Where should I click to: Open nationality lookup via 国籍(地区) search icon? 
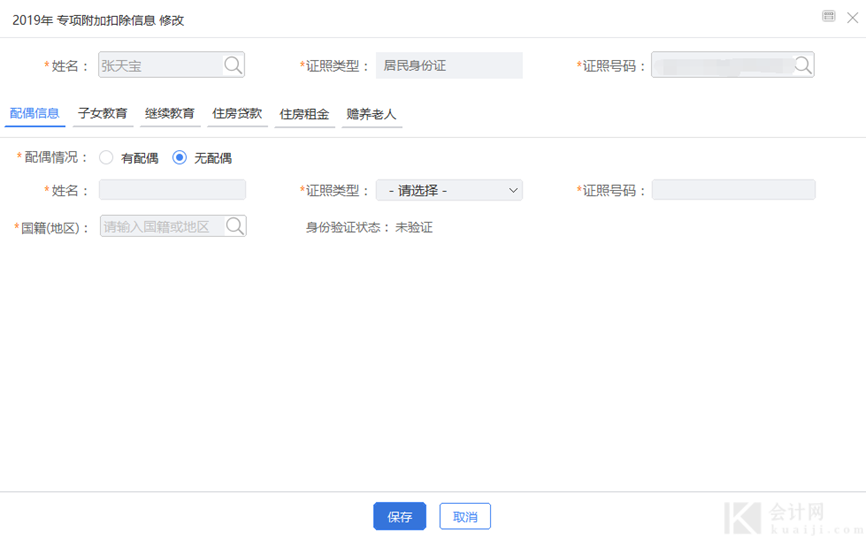(235, 226)
